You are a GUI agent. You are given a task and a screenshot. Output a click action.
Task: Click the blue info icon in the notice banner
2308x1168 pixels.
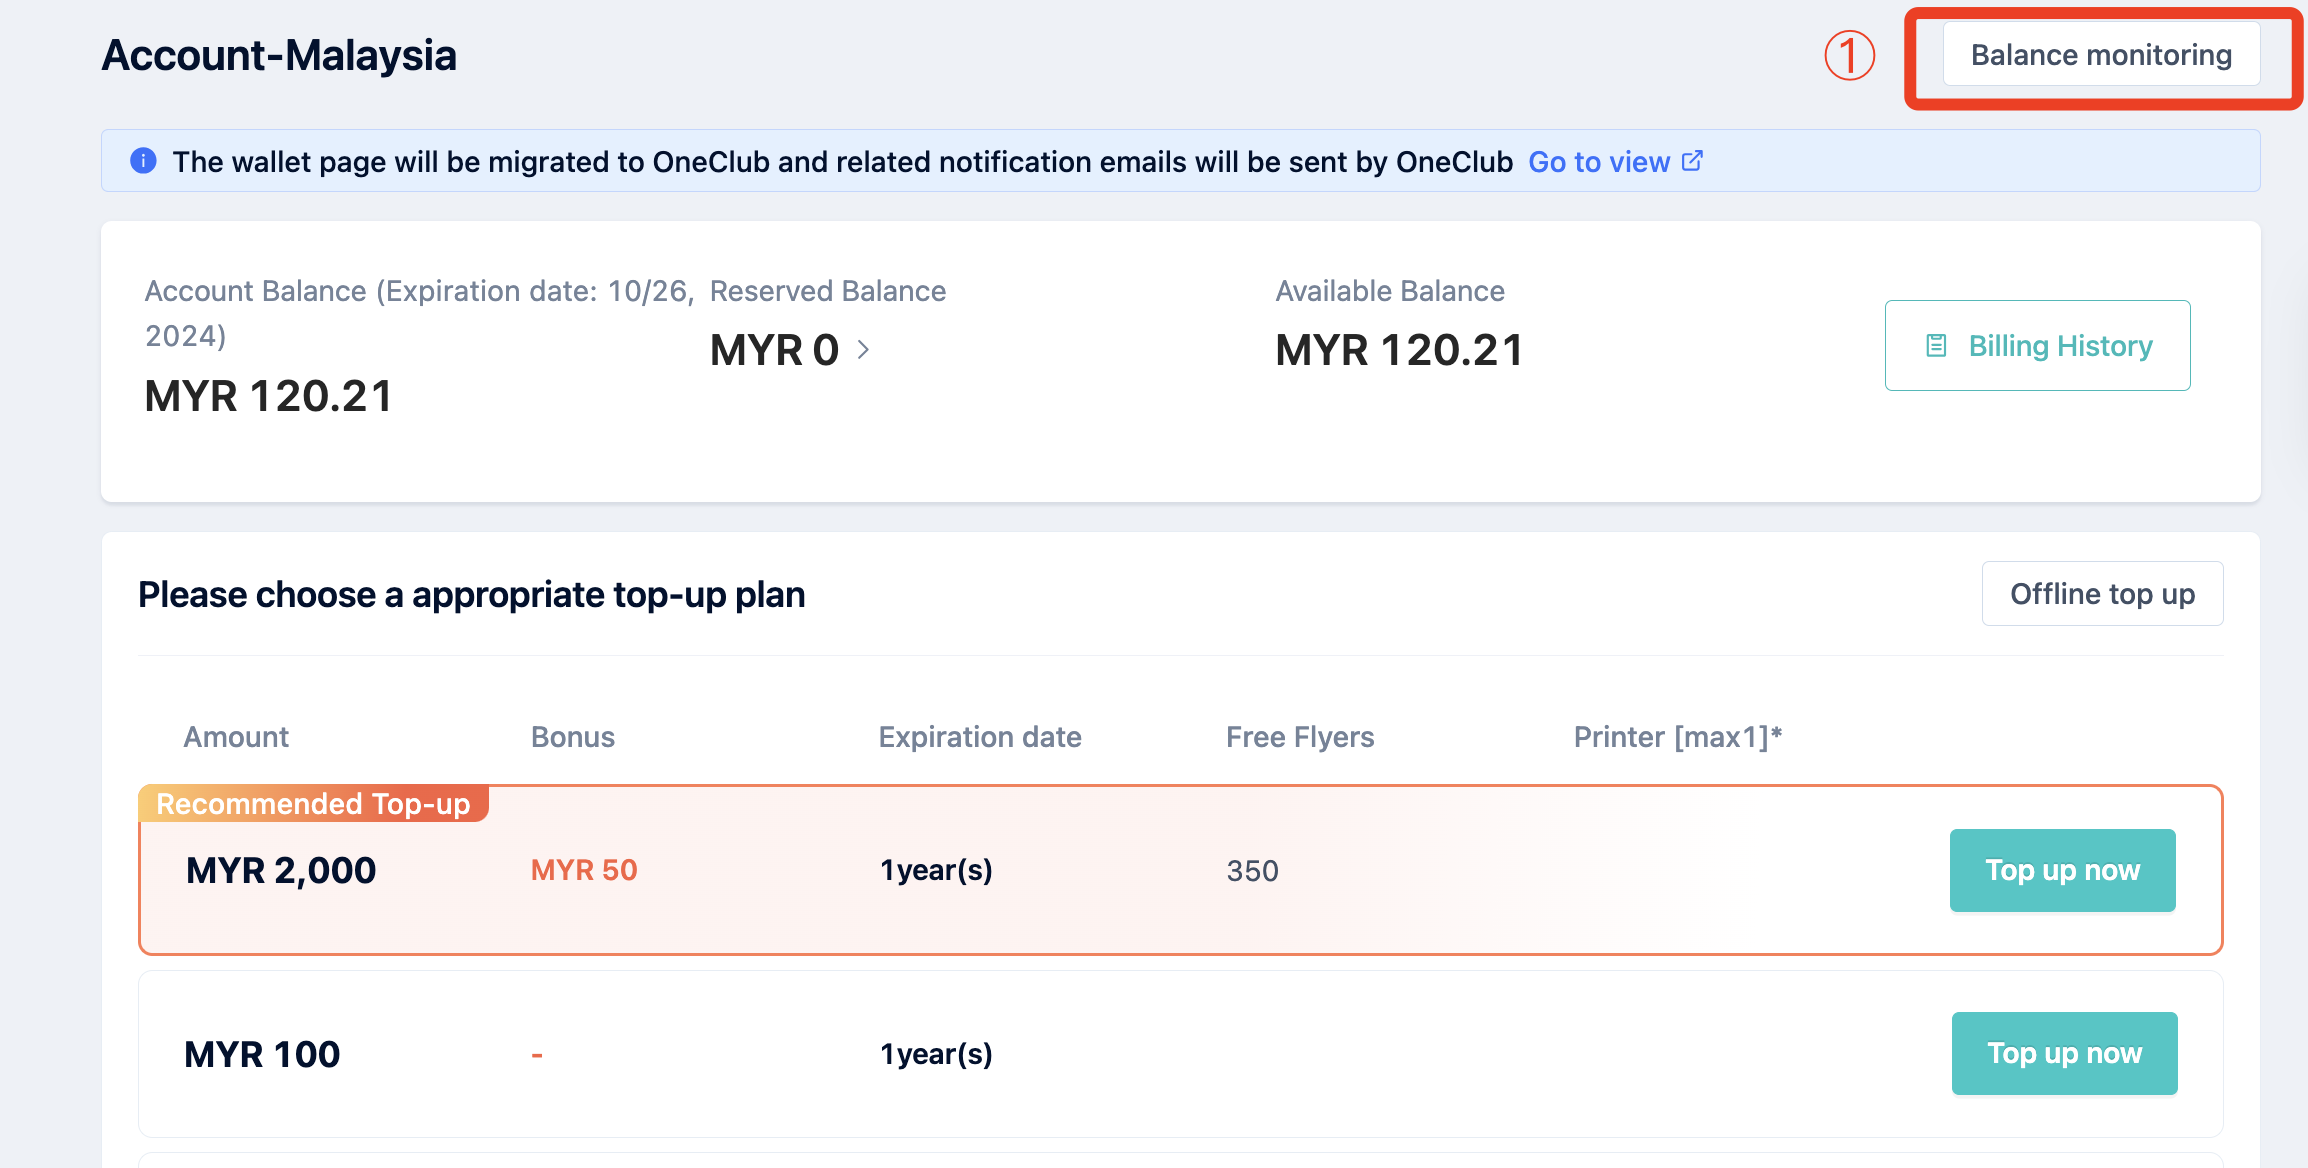(143, 161)
